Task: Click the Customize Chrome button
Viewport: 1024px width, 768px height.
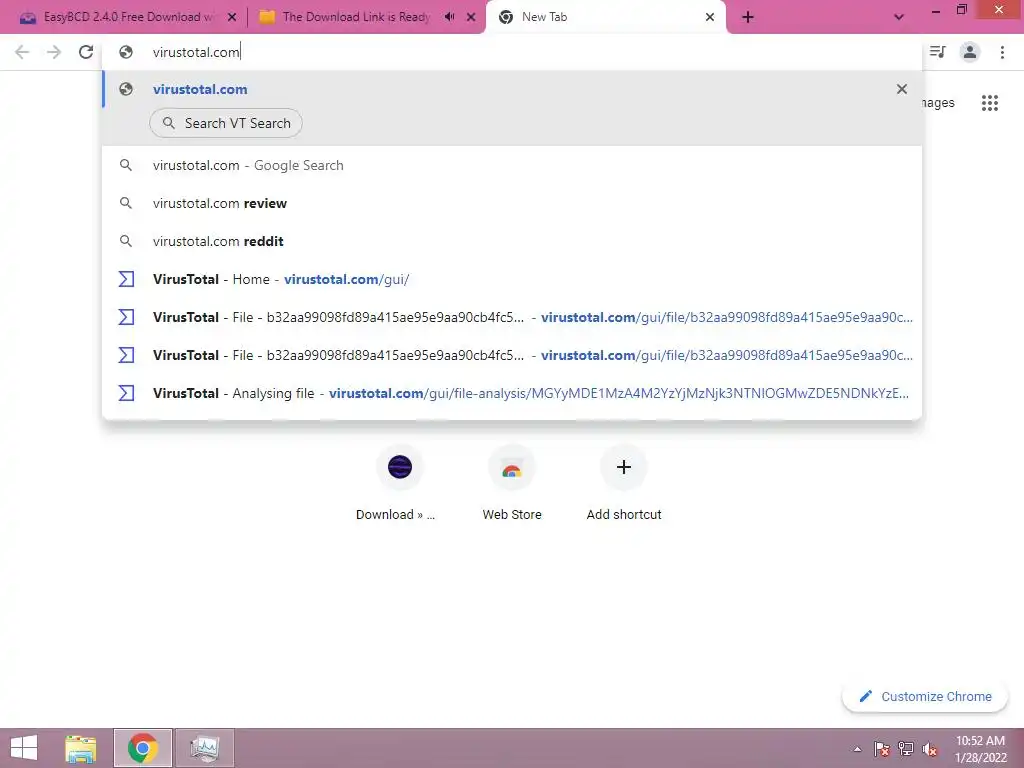Action: tap(925, 696)
